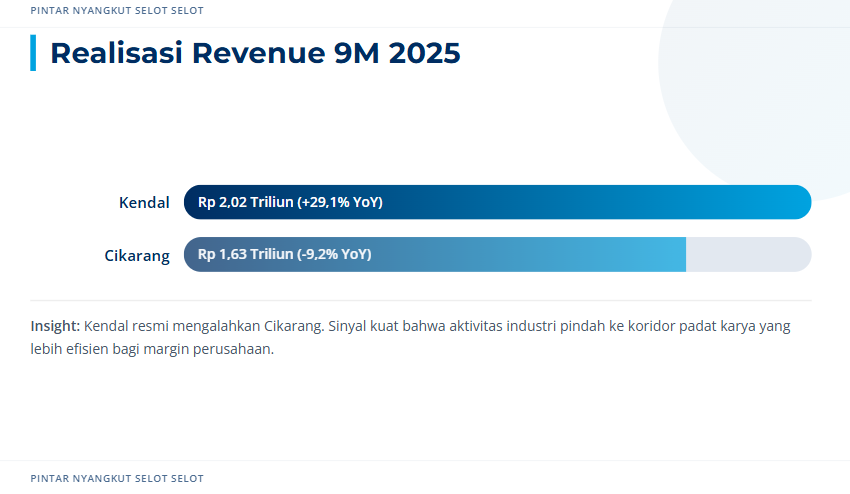Click the grey unfilled end of Cikarang bar
Viewport: 850px width, 494px height.
(748, 254)
